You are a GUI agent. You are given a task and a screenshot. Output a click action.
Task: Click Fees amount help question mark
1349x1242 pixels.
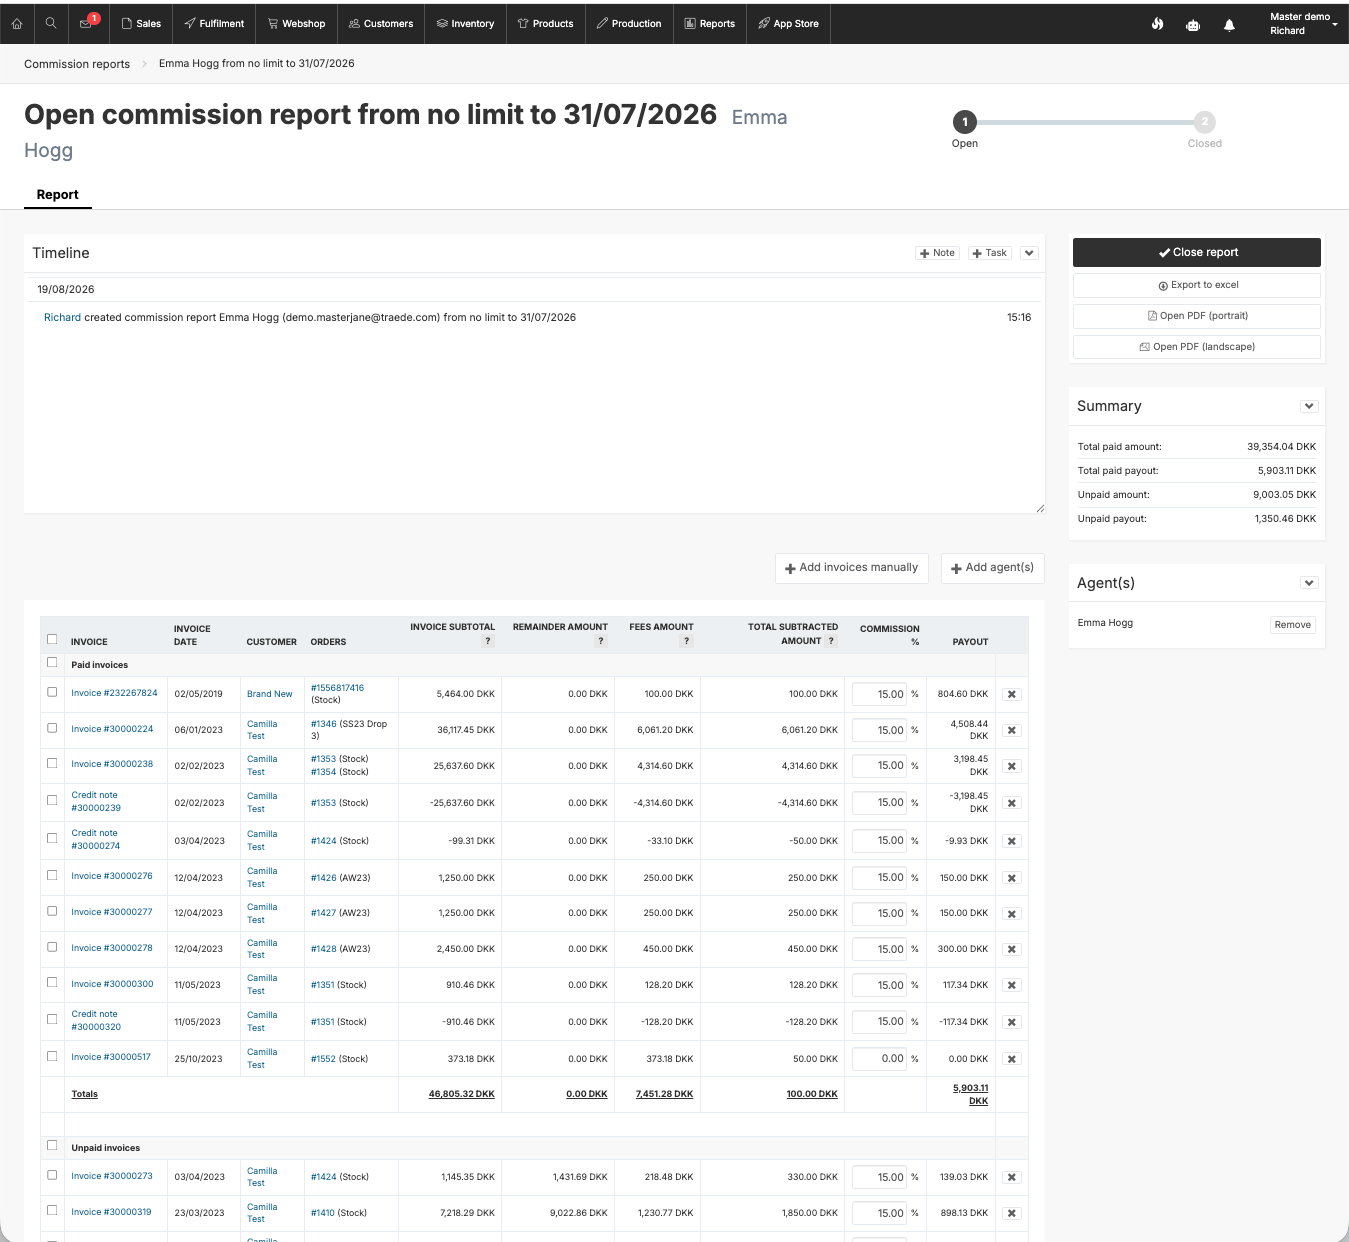pos(687,641)
